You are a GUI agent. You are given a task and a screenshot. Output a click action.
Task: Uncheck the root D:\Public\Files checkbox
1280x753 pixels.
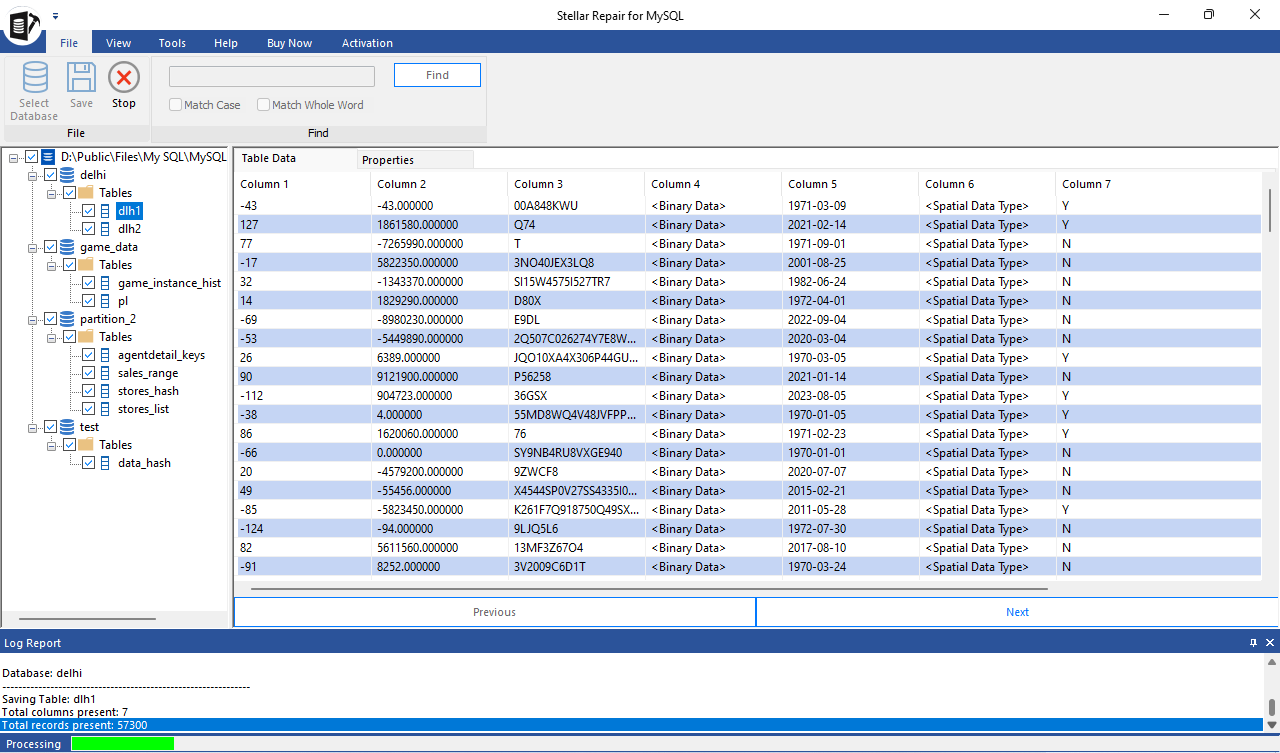(x=31, y=157)
